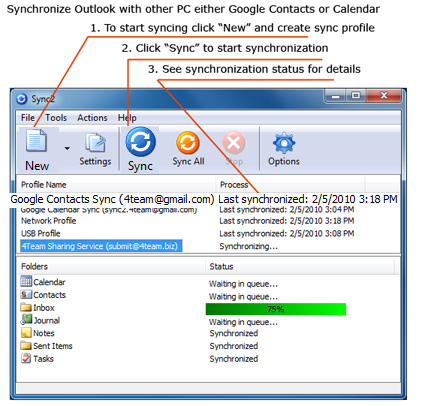
Task: Click the 75% Inbox progress bar
Action: click(x=276, y=309)
